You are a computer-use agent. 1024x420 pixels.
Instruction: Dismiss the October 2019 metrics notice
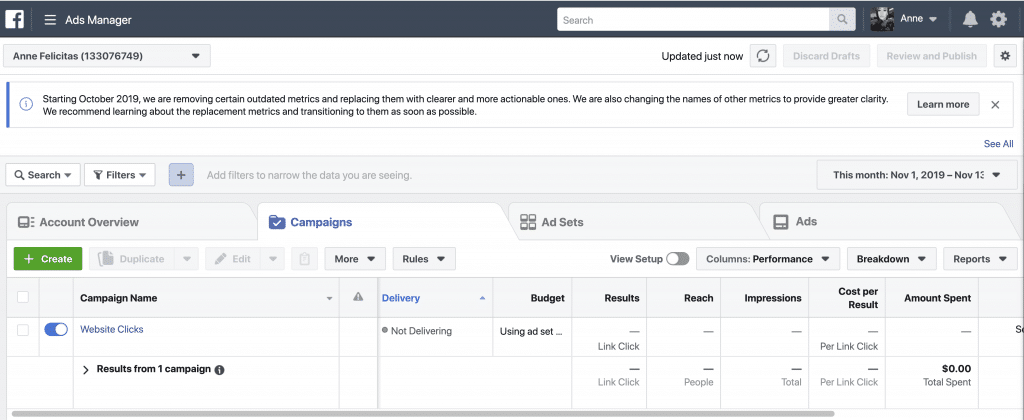[x=995, y=105]
